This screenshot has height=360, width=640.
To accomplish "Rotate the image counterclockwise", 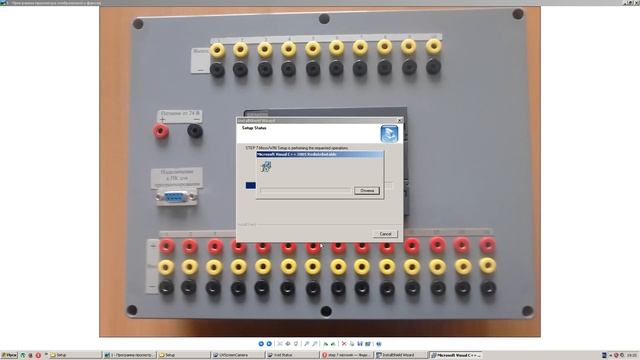I will [333, 344].
